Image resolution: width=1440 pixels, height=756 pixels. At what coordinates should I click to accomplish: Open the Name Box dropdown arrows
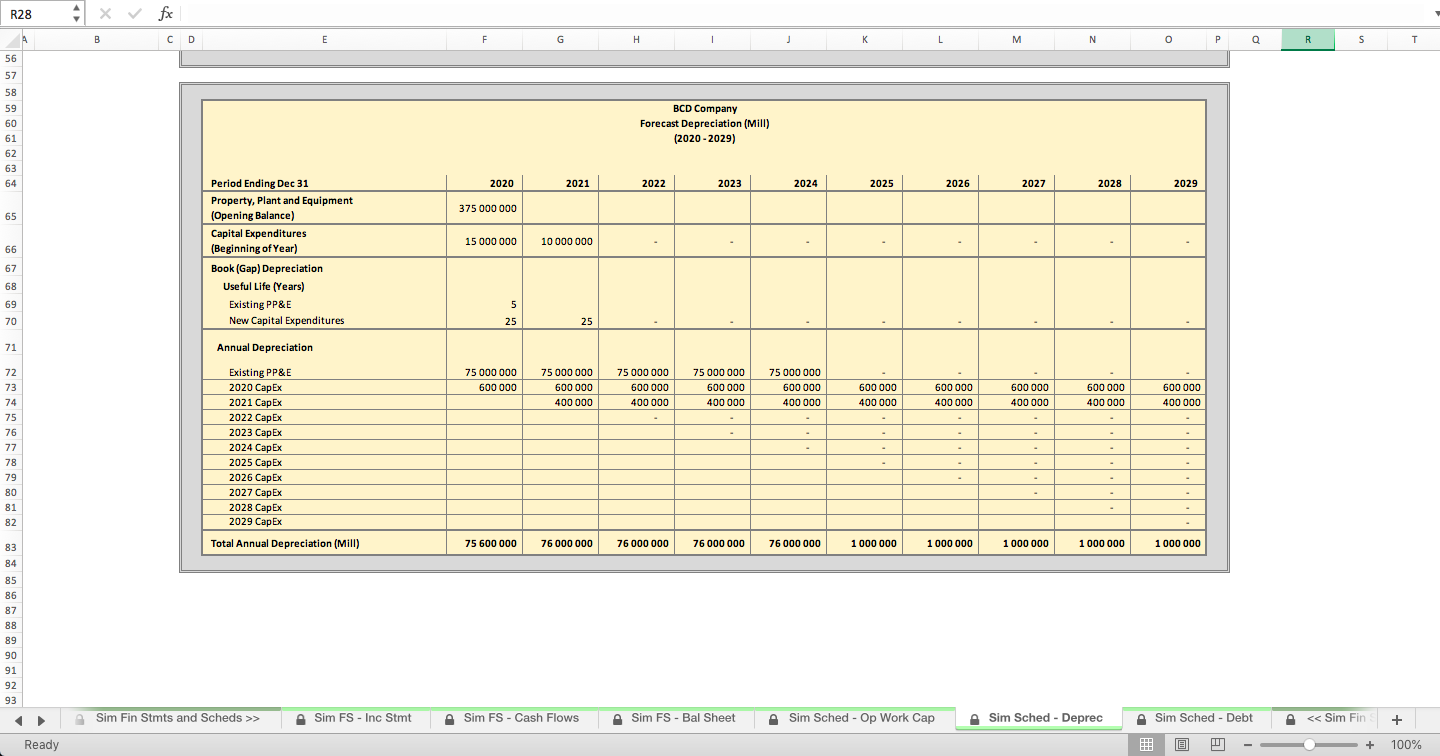77,14
